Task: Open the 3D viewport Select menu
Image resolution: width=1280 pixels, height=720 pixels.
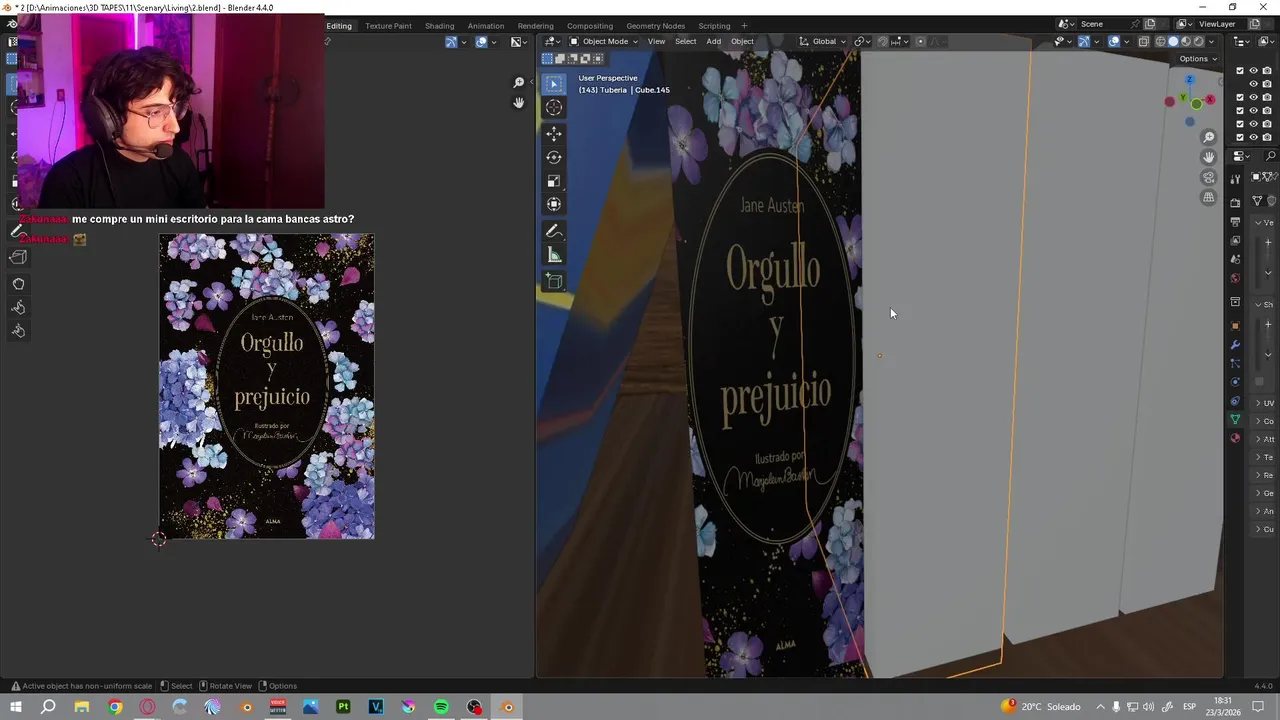Action: (685, 41)
